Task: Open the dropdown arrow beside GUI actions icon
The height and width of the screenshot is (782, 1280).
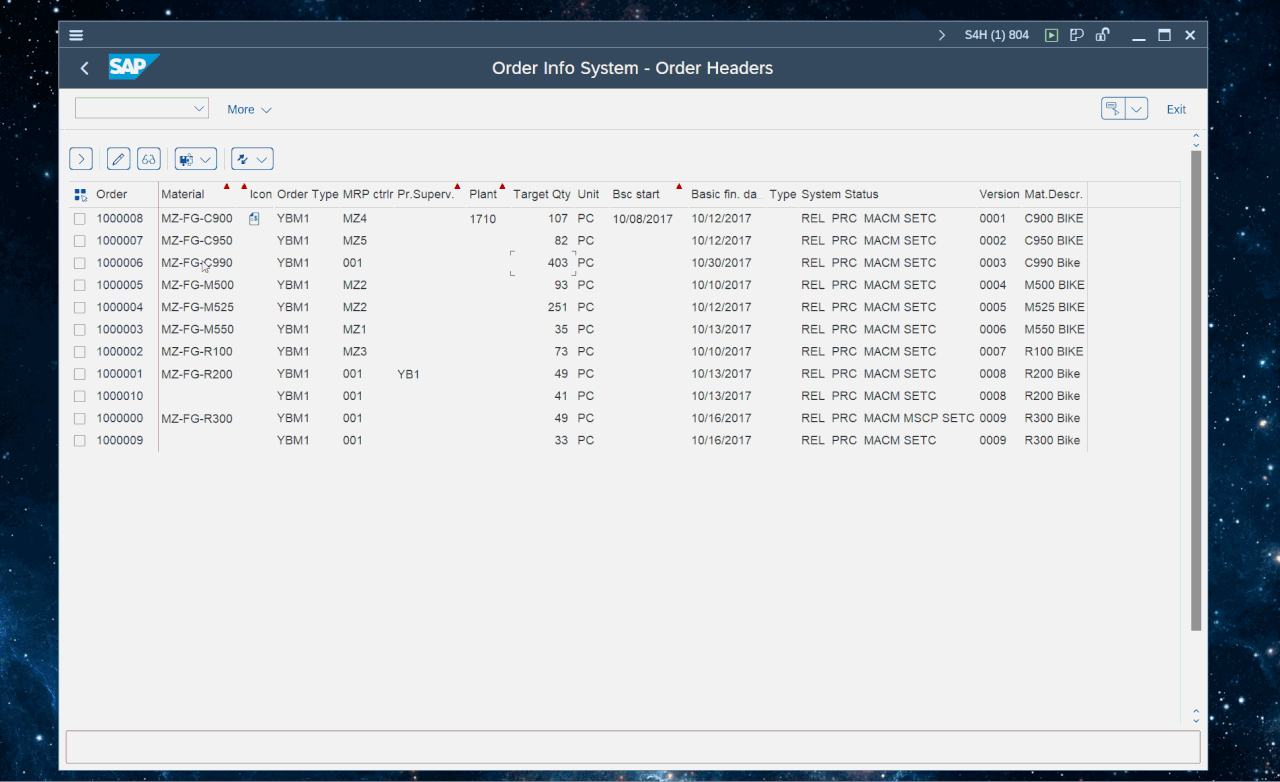Action: pos(1136,109)
